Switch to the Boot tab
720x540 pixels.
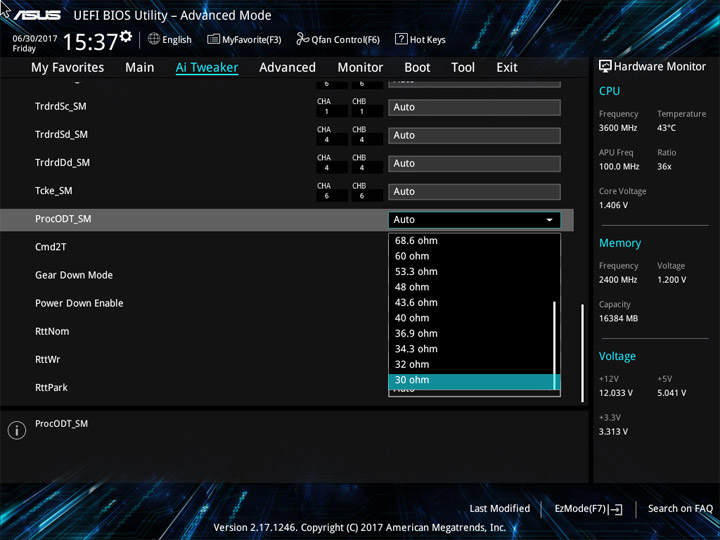[x=417, y=68]
